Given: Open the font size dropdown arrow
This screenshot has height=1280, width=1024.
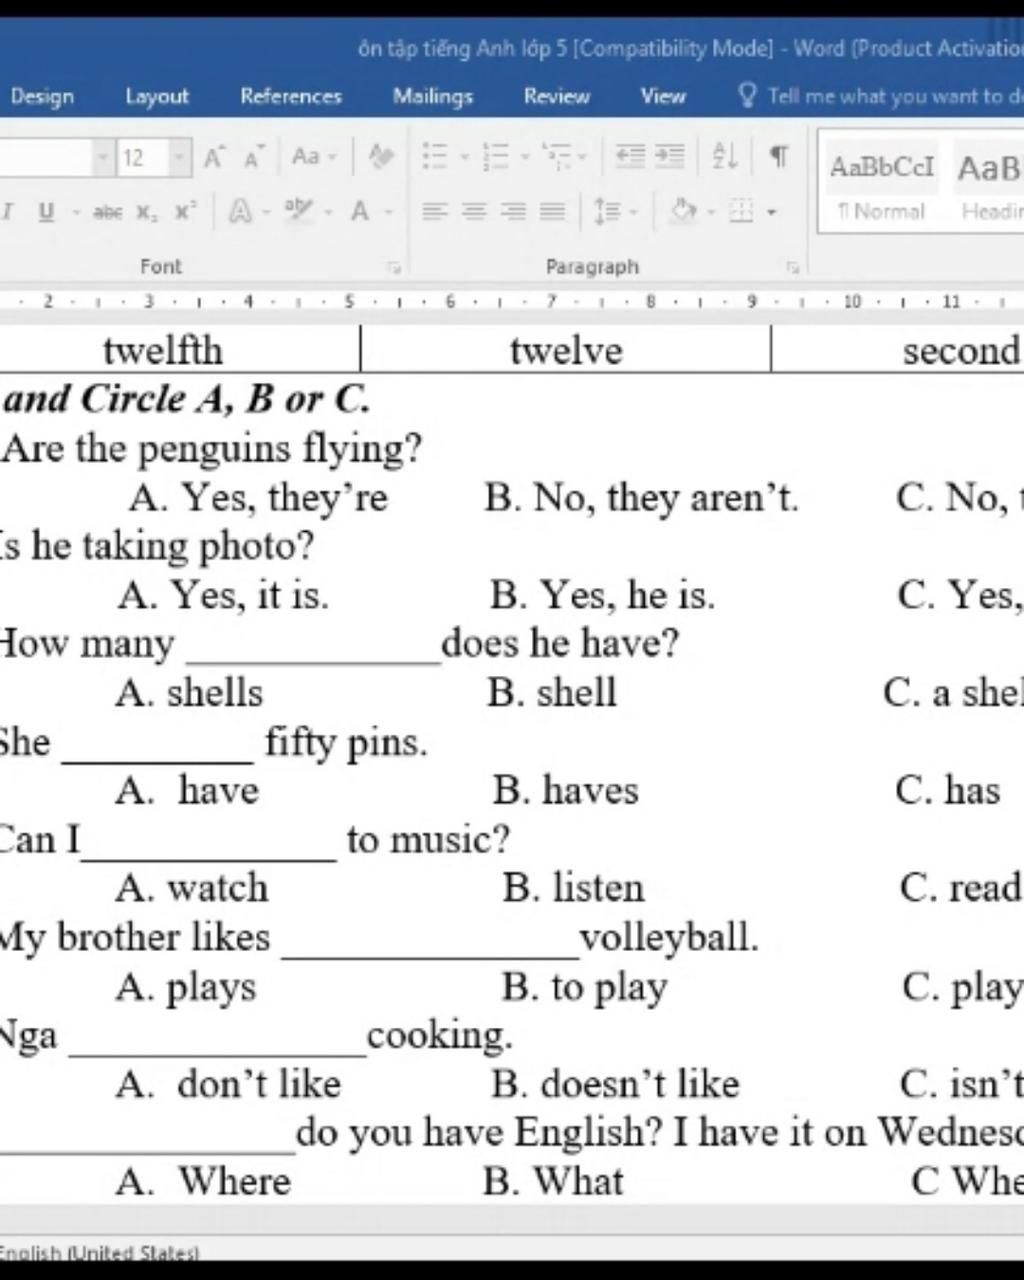Looking at the screenshot, I should tap(179, 157).
